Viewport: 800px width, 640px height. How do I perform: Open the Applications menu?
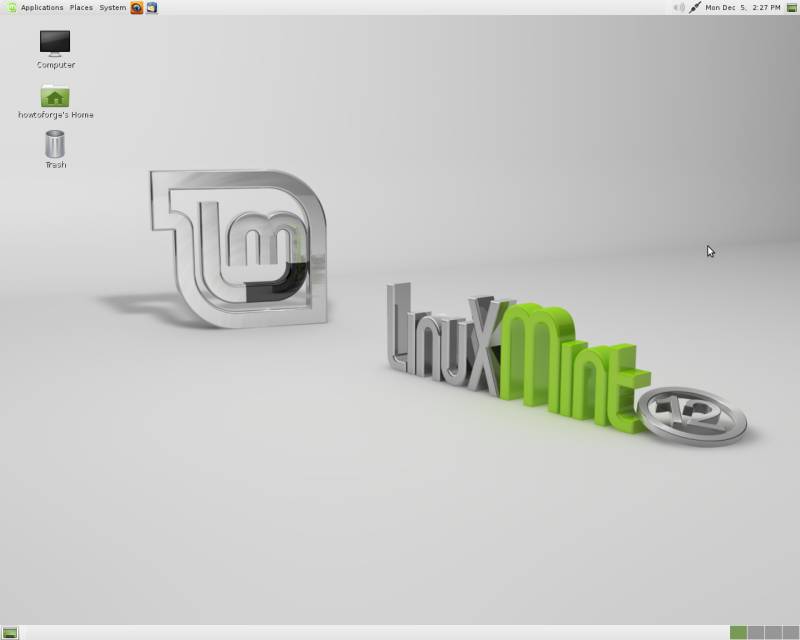click(42, 8)
